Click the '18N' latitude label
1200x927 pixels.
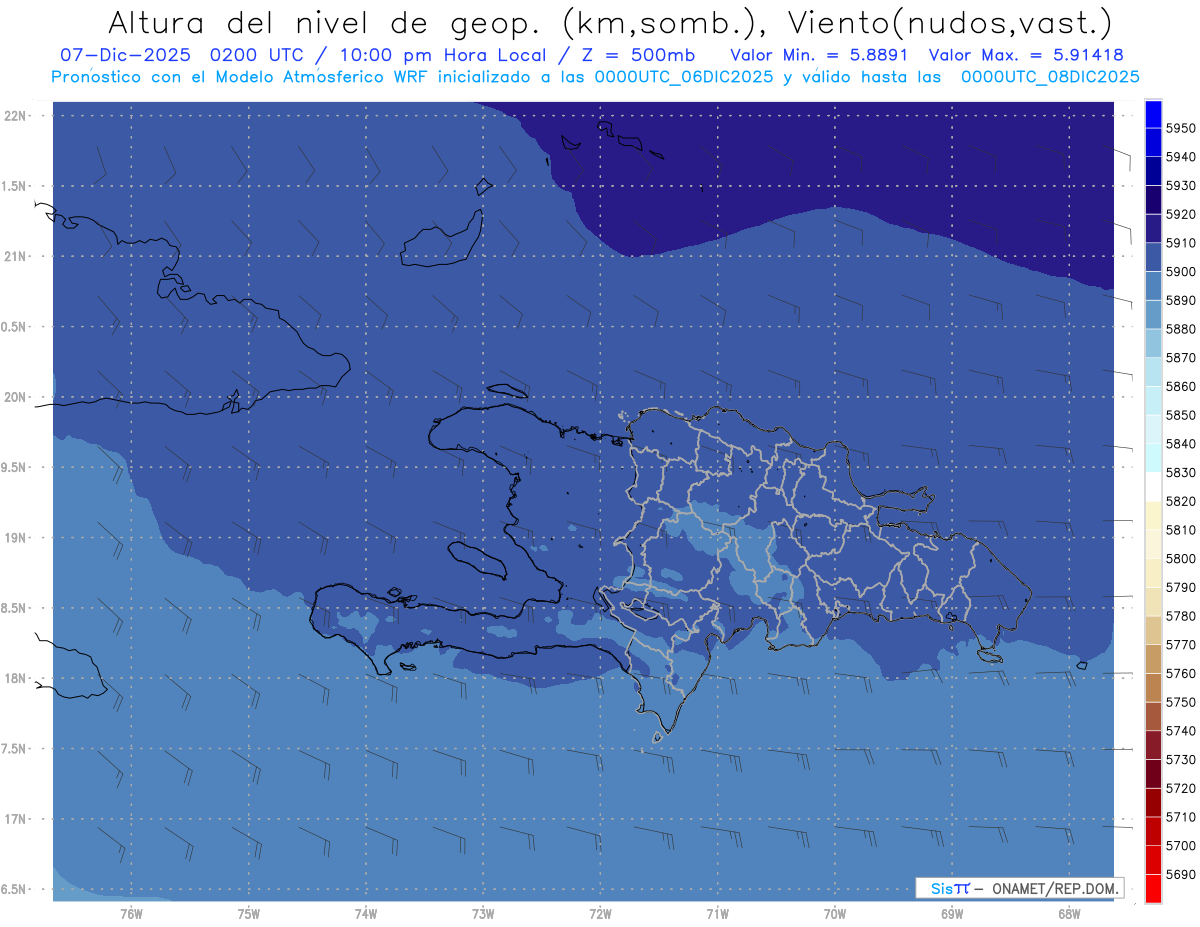pos(15,679)
